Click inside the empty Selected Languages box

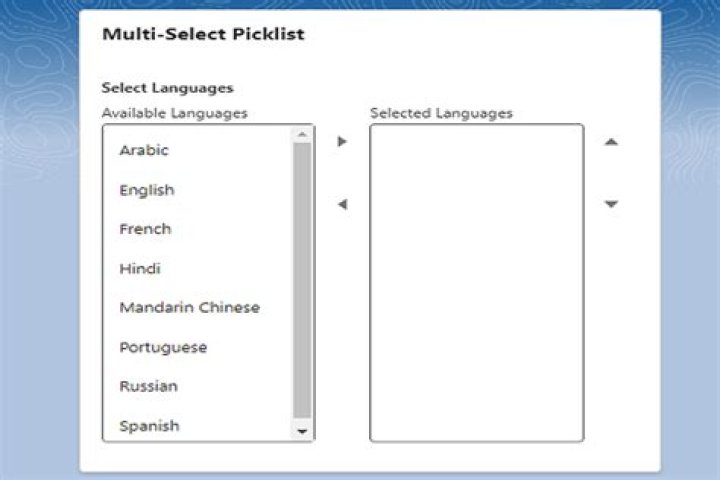click(x=476, y=282)
